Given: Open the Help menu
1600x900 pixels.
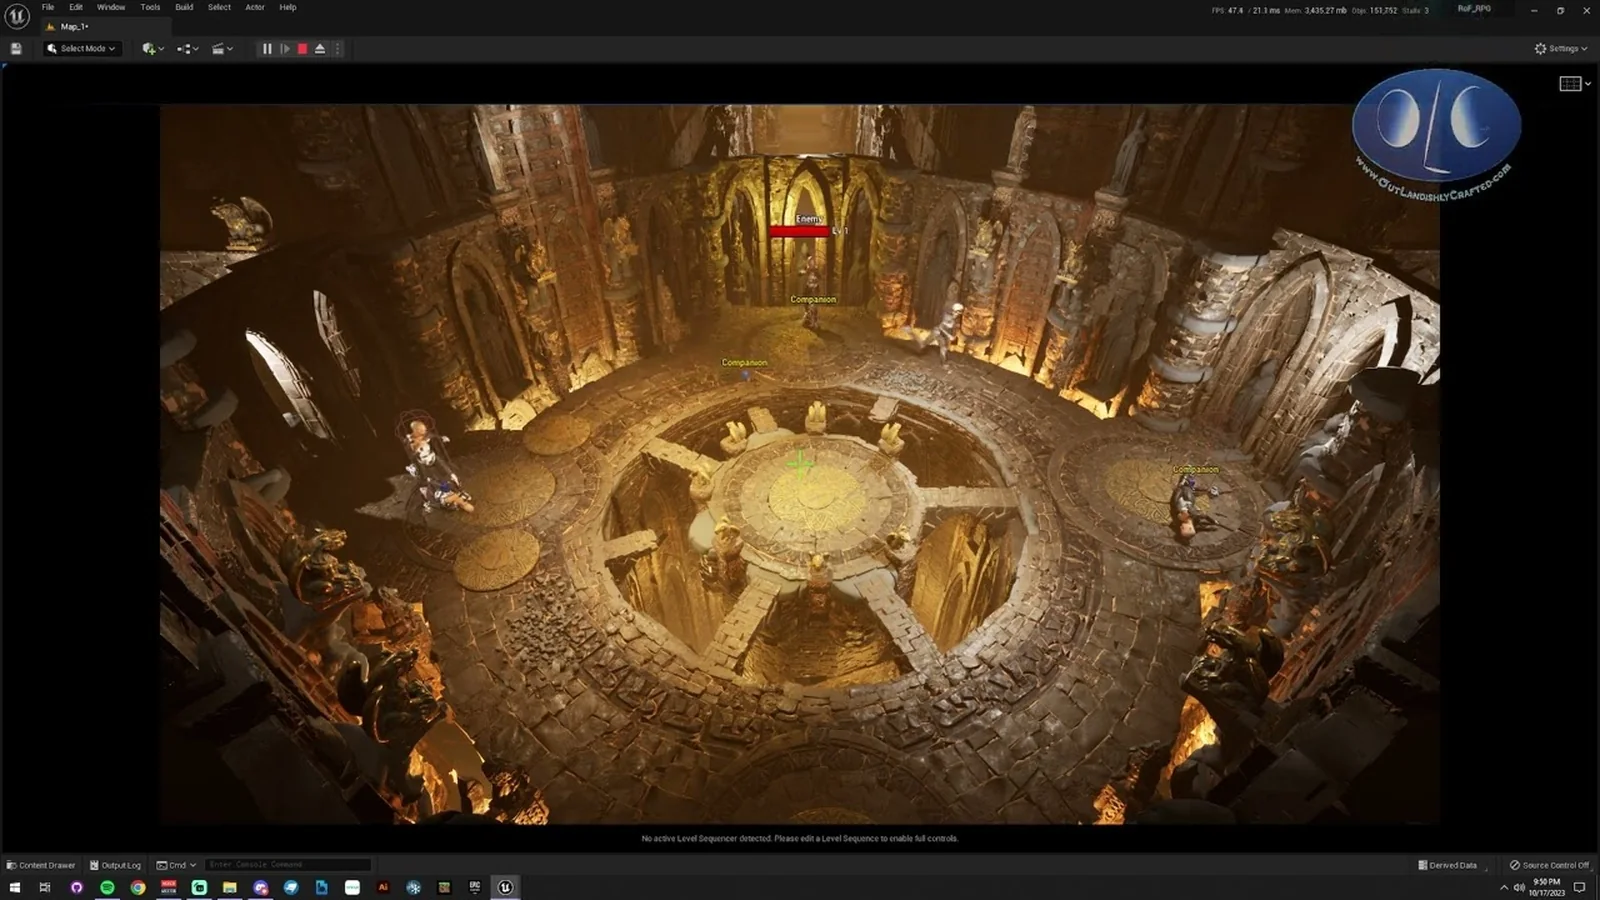Looking at the screenshot, I should (288, 7).
